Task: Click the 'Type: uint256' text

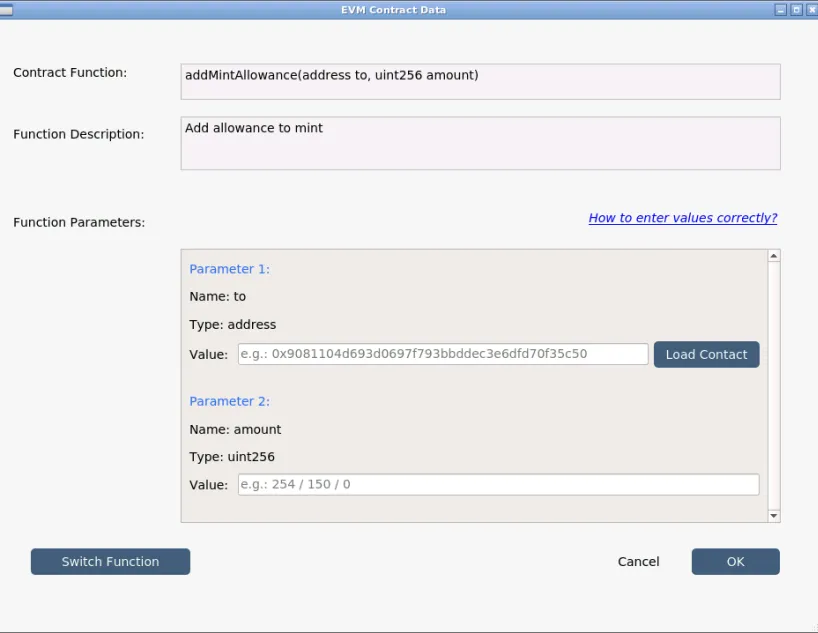Action: (232, 457)
